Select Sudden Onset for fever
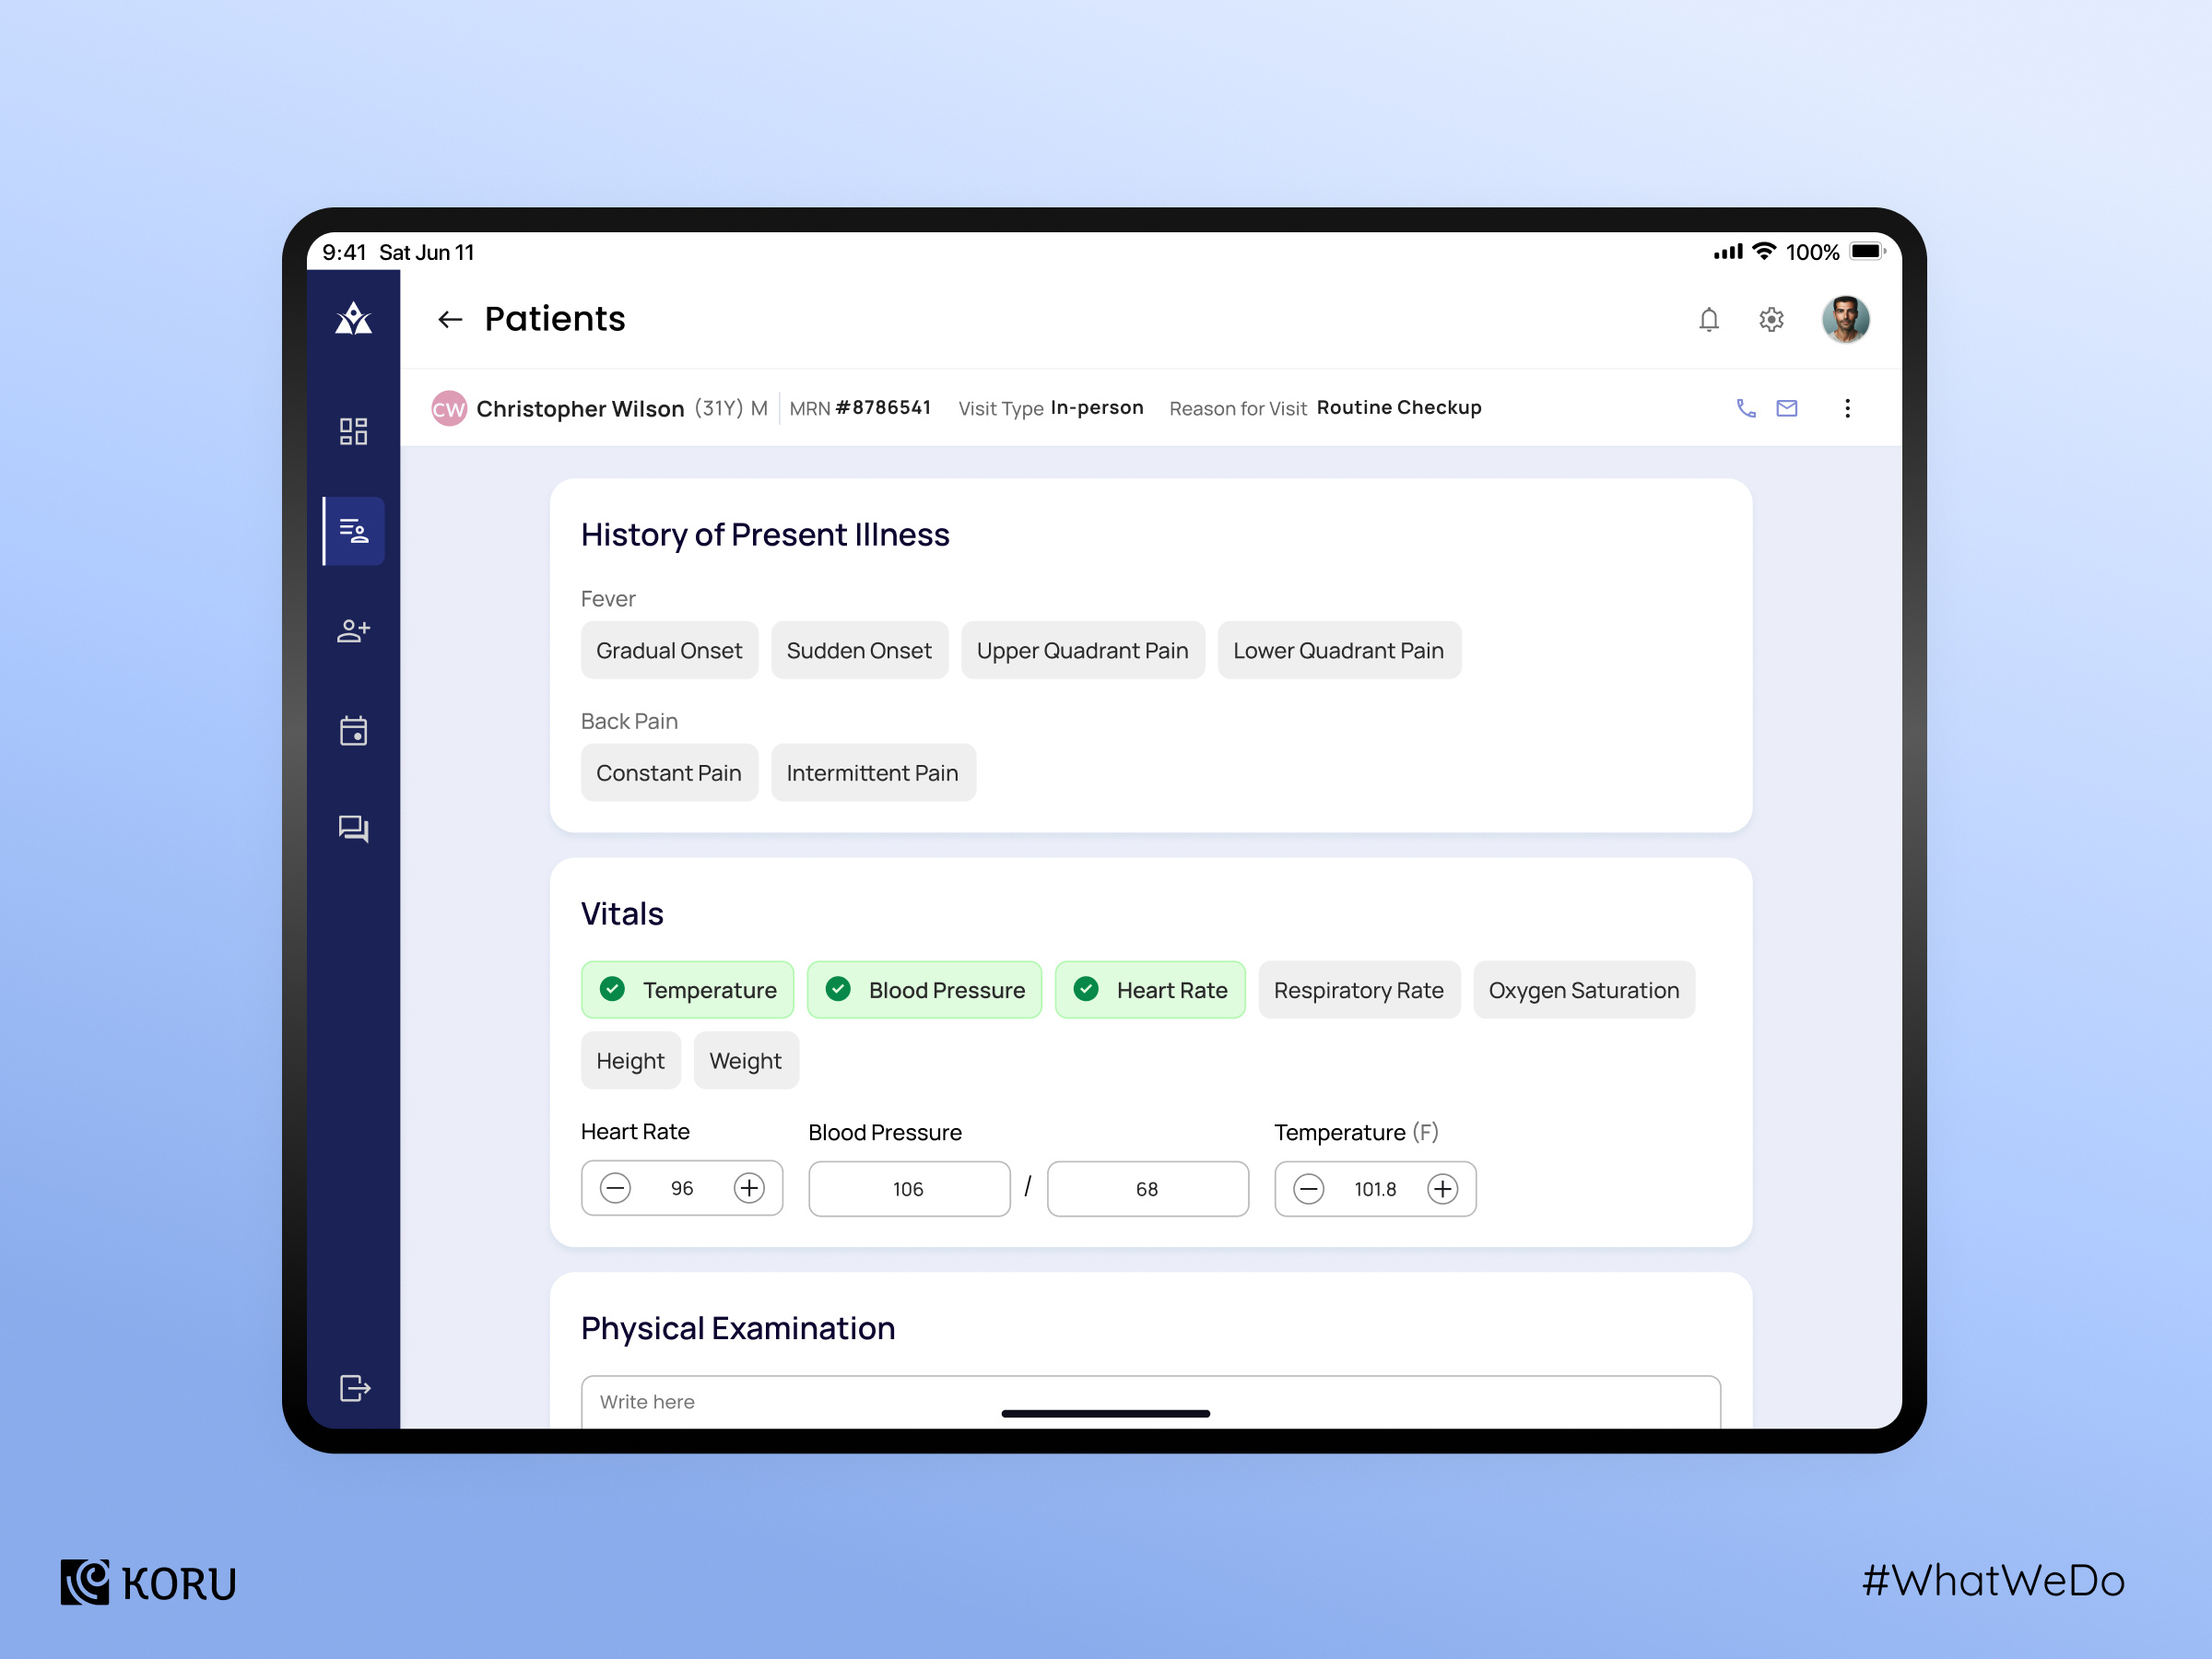Viewport: 2212px width, 1659px height. coord(859,650)
